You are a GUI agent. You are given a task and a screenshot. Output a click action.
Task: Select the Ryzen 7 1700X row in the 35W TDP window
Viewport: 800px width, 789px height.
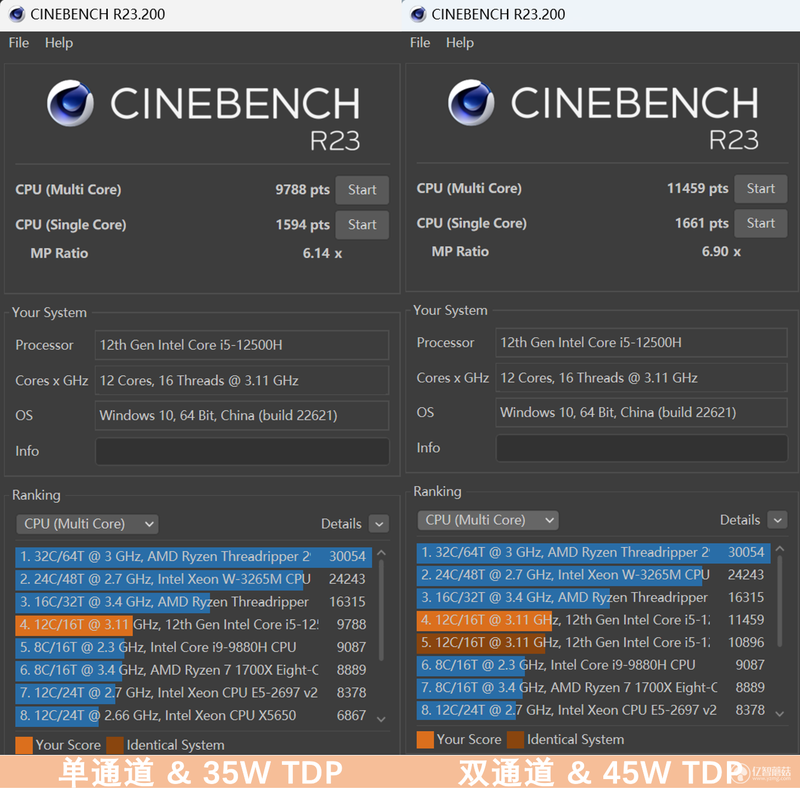click(x=194, y=670)
